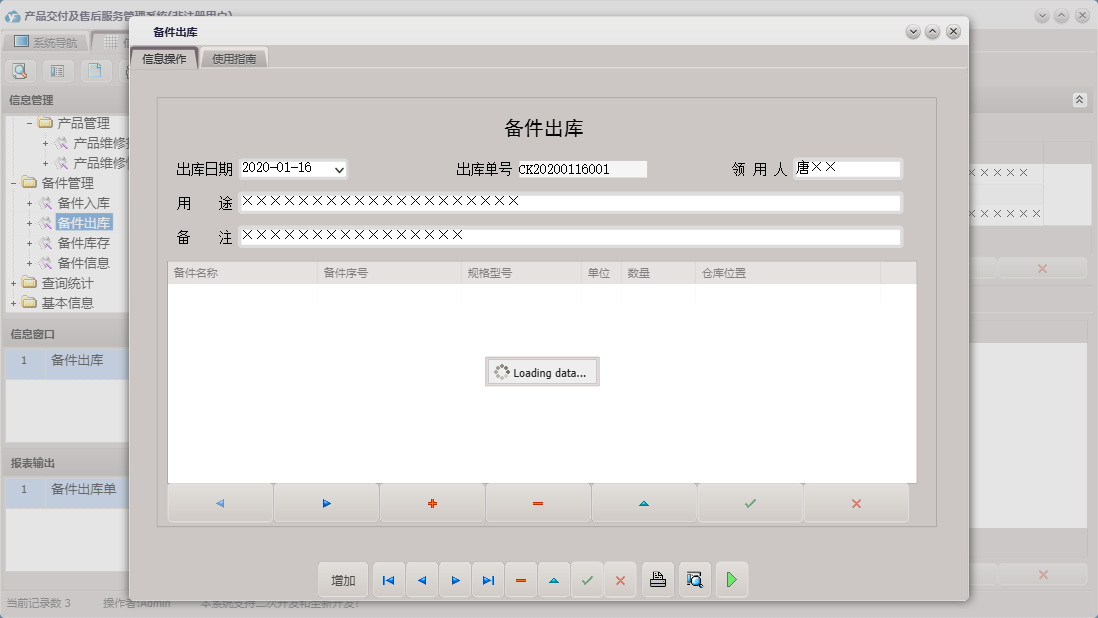Open the 出库日期 date dropdown
The height and width of the screenshot is (618, 1098).
(x=340, y=169)
